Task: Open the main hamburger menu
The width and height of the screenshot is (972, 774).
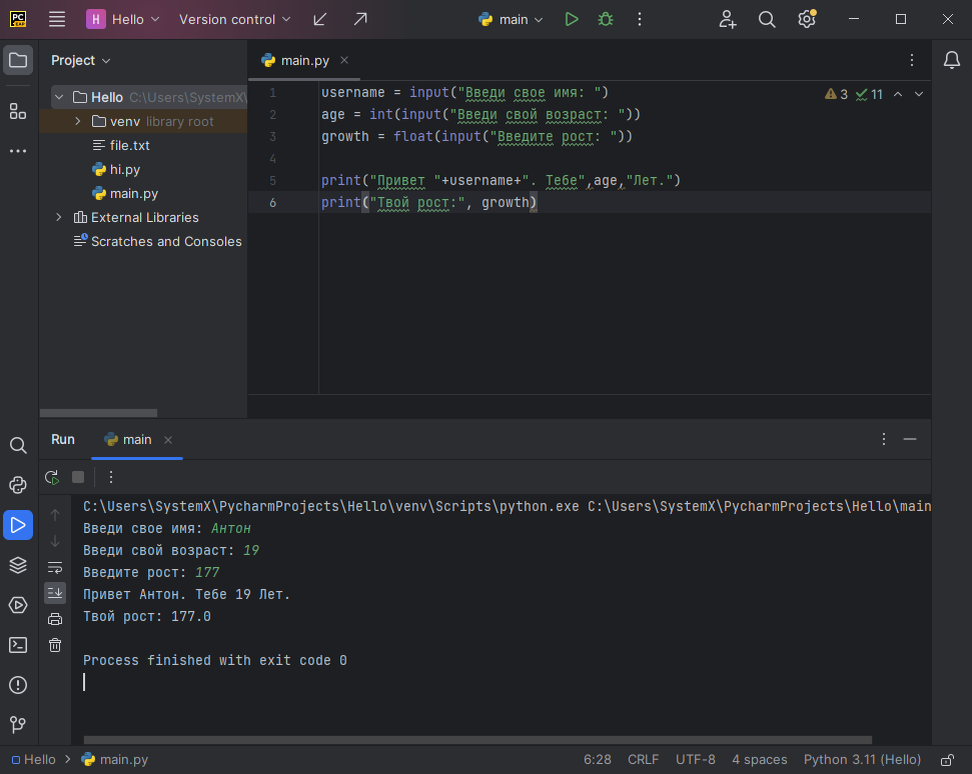Action: click(x=57, y=19)
